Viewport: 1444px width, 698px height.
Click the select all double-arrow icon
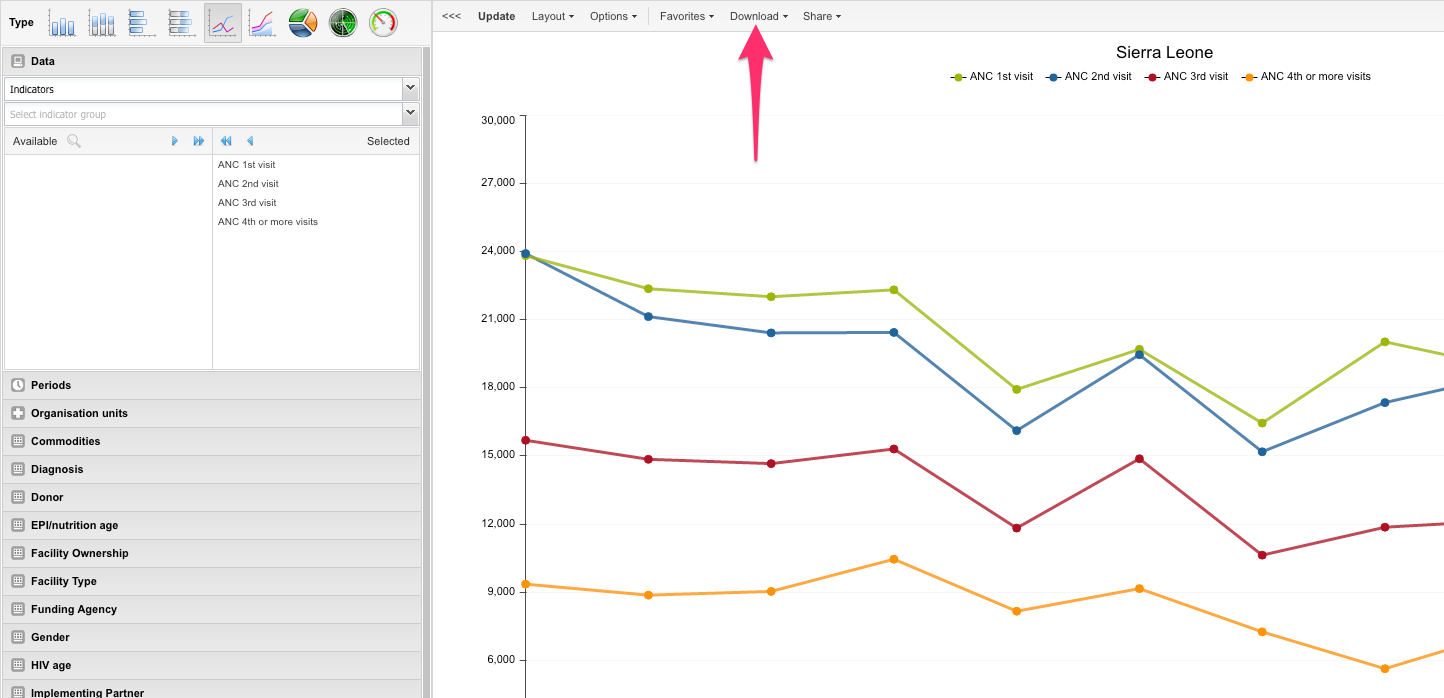(x=199, y=141)
